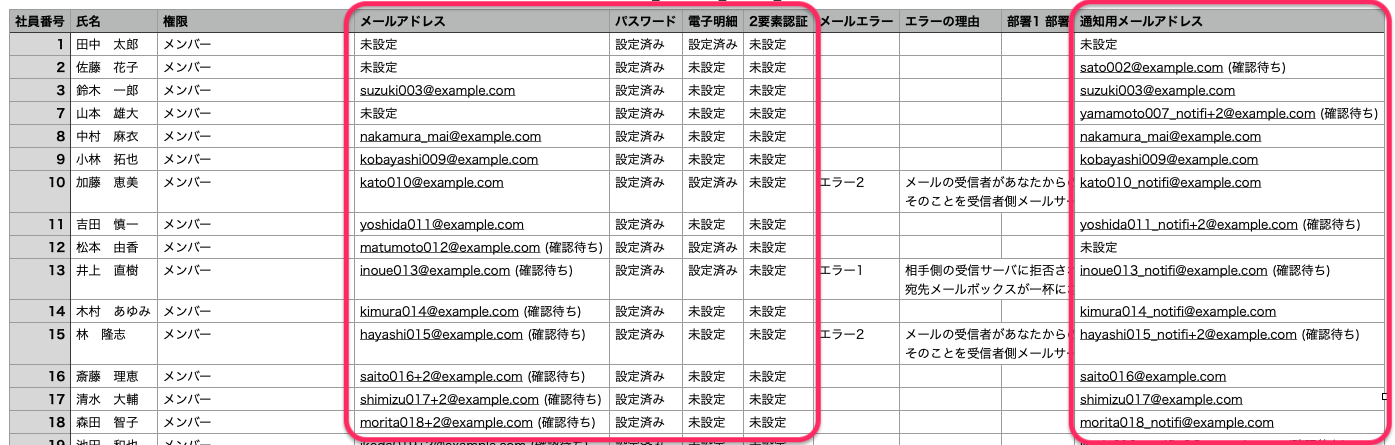Open the kimura014_notifi@example.com link
The width and height of the screenshot is (1395, 445).
[1177, 312]
